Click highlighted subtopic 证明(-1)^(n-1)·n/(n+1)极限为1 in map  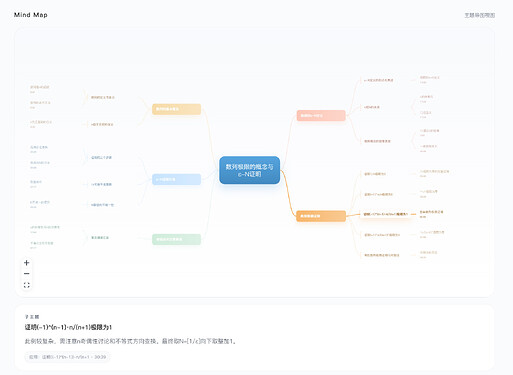385,214
